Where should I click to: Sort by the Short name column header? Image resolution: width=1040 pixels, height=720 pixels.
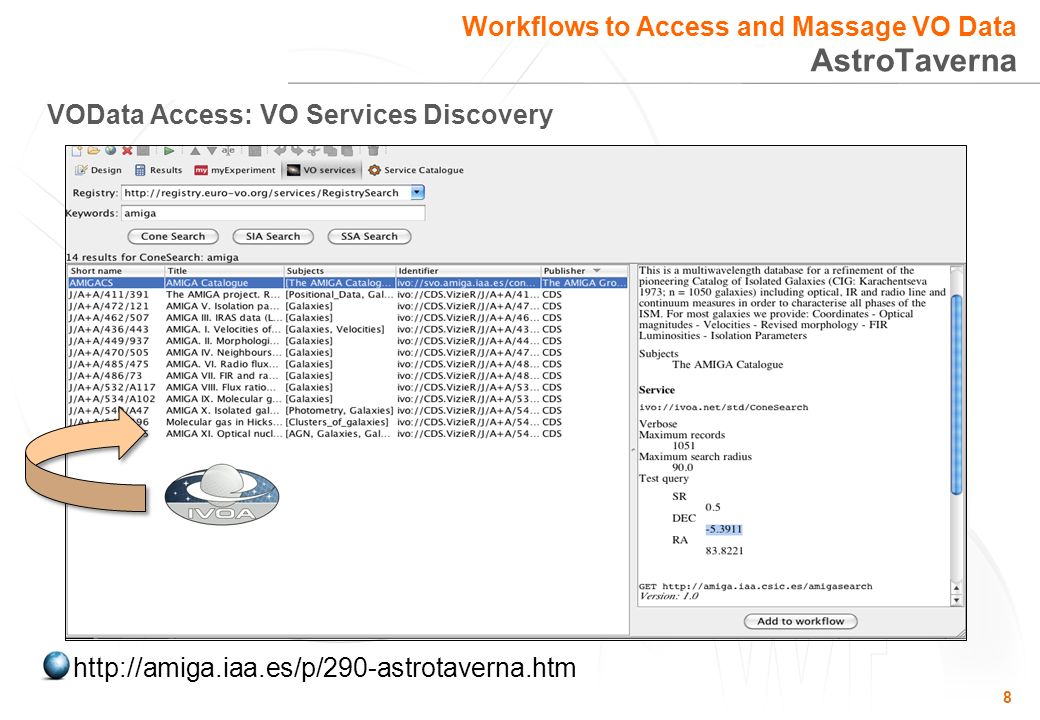(x=116, y=270)
